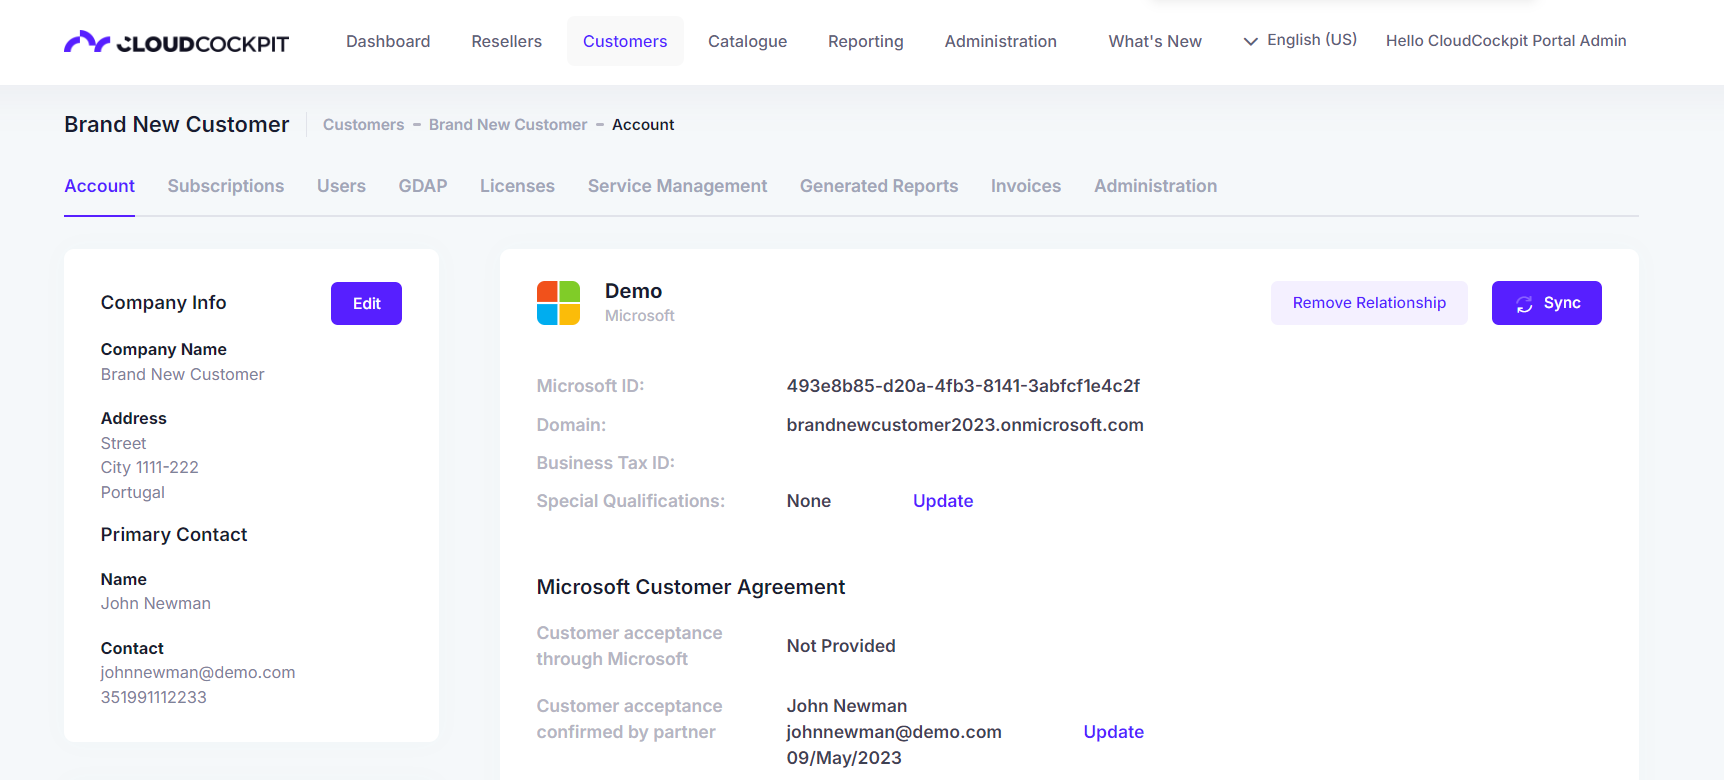Switch to the Invoices tab
This screenshot has width=1724, height=780.
tap(1026, 186)
